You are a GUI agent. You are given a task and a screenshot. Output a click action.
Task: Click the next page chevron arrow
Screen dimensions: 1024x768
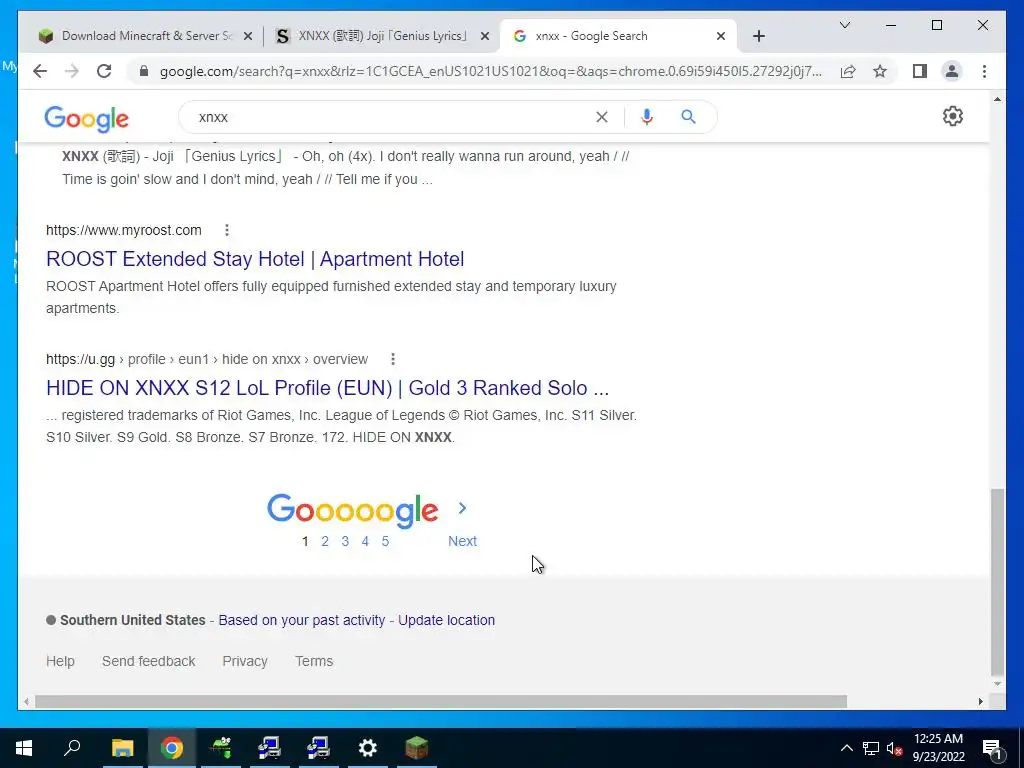pyautogui.click(x=462, y=508)
